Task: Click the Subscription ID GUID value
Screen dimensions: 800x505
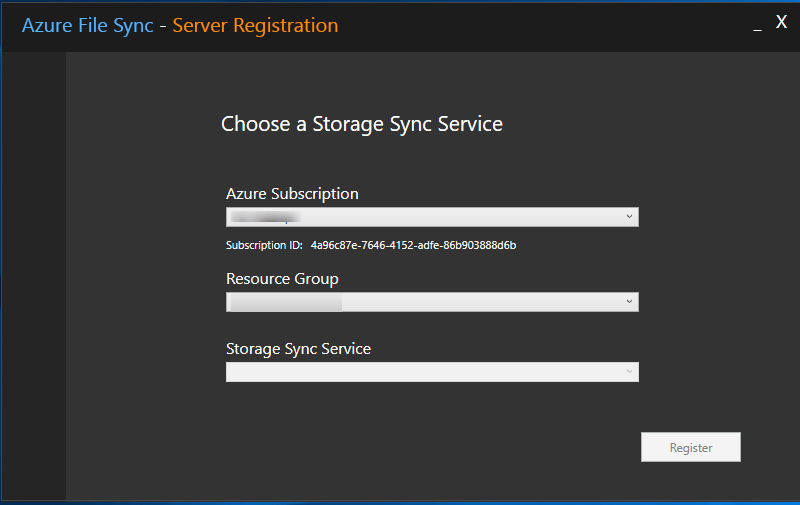Action: (x=413, y=245)
